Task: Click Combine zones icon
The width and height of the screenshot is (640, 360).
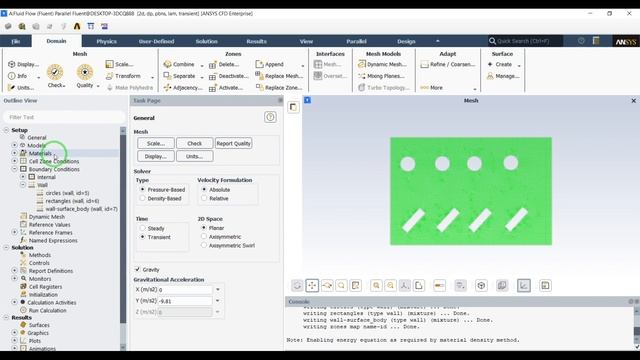Action: (167, 64)
